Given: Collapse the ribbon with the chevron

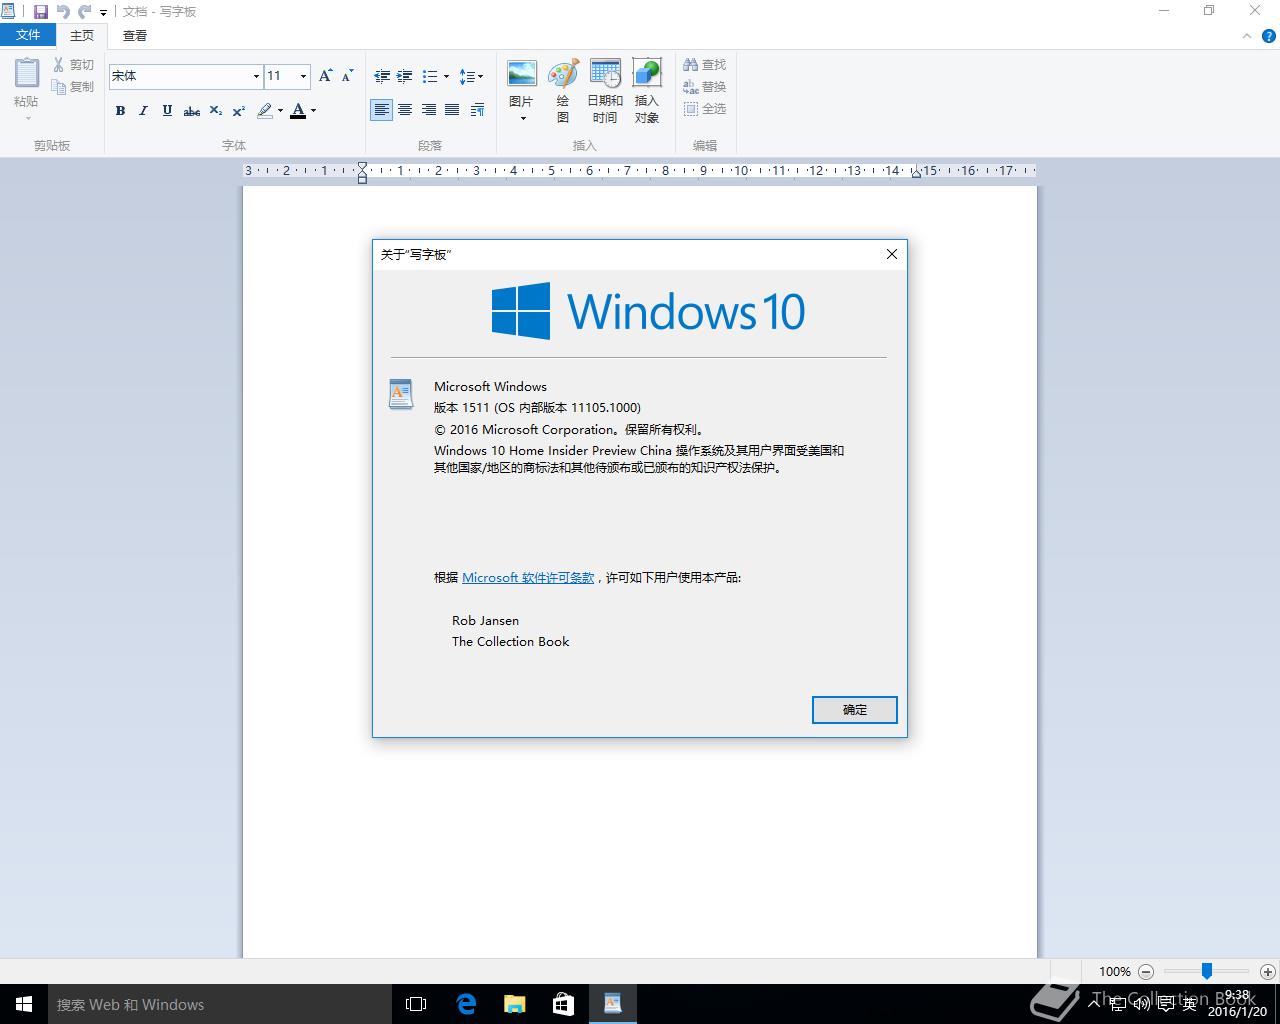Looking at the screenshot, I should coord(1247,36).
